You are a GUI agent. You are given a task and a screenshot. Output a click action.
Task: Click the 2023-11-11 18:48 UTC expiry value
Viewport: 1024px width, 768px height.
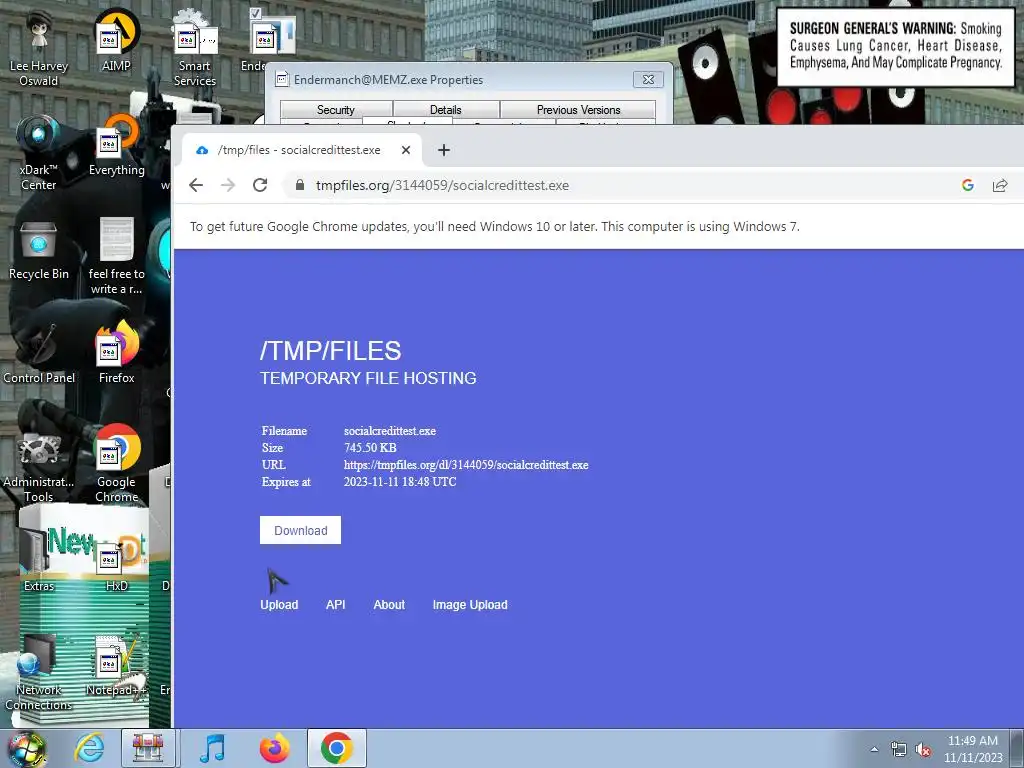(x=400, y=482)
